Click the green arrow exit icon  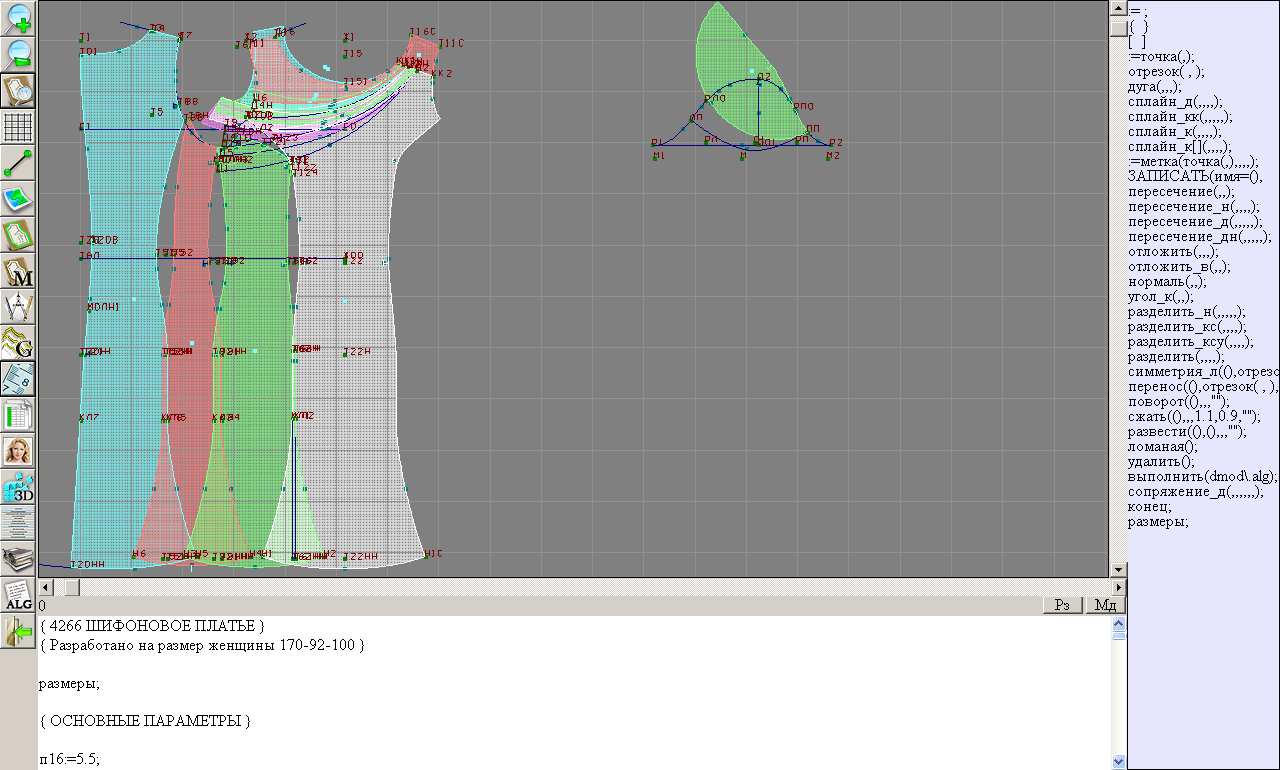(18, 632)
